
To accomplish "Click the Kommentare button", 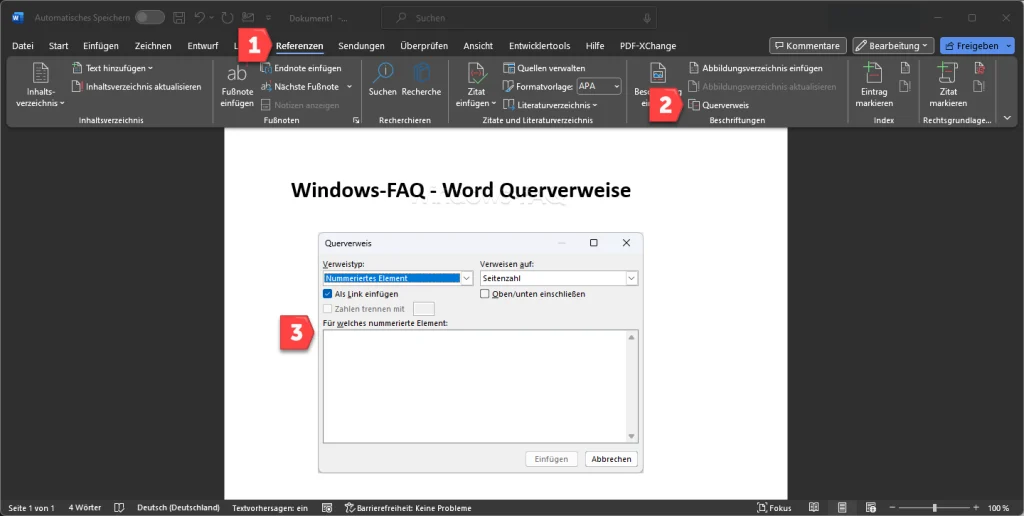I will 808,46.
